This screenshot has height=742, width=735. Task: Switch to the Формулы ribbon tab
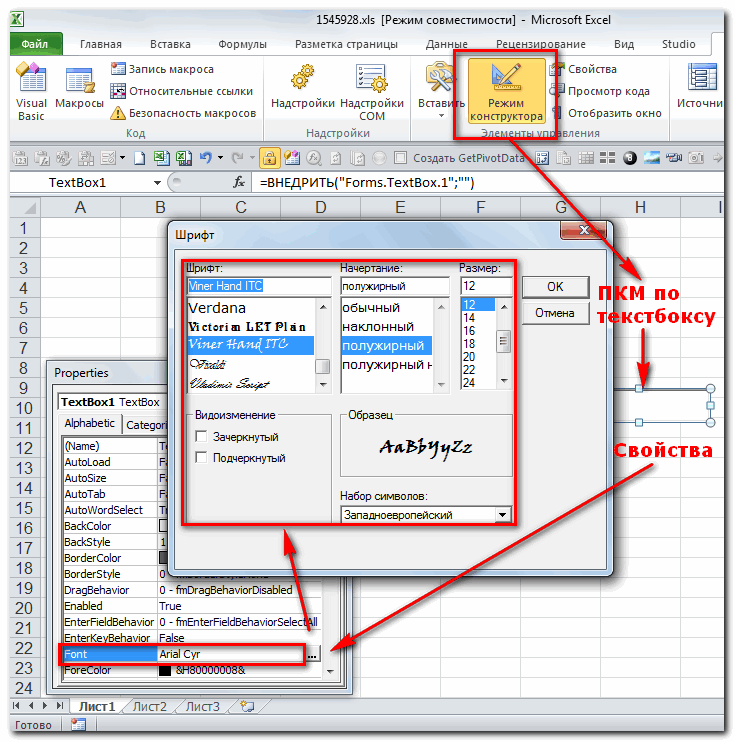pos(242,44)
